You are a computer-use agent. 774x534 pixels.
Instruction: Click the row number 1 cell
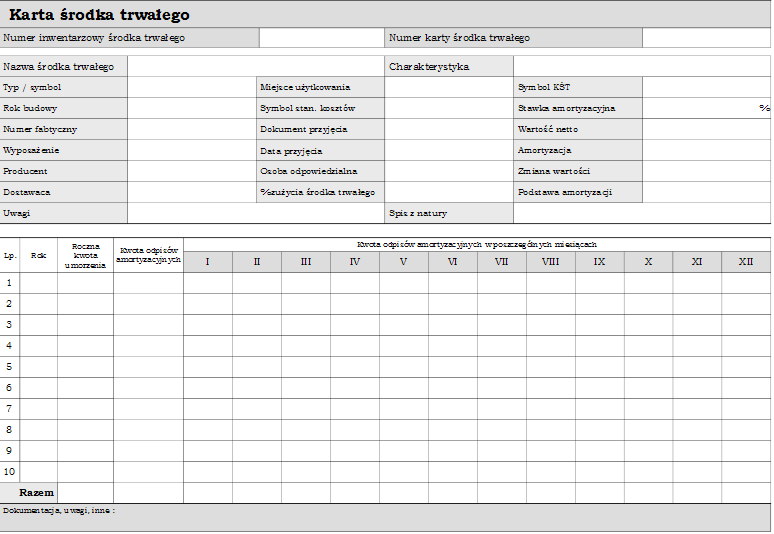[10, 283]
